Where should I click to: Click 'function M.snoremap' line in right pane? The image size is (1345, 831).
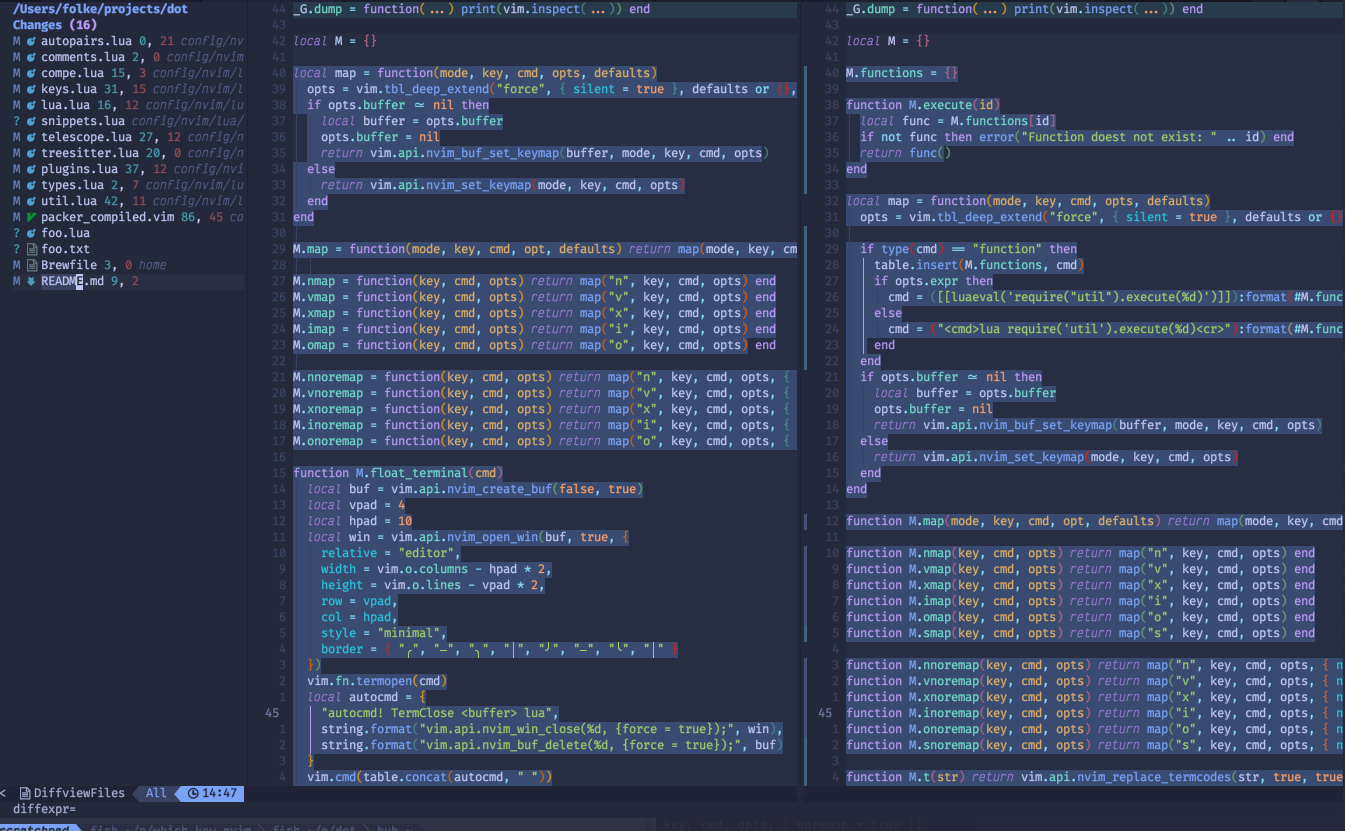[x=1095, y=745]
